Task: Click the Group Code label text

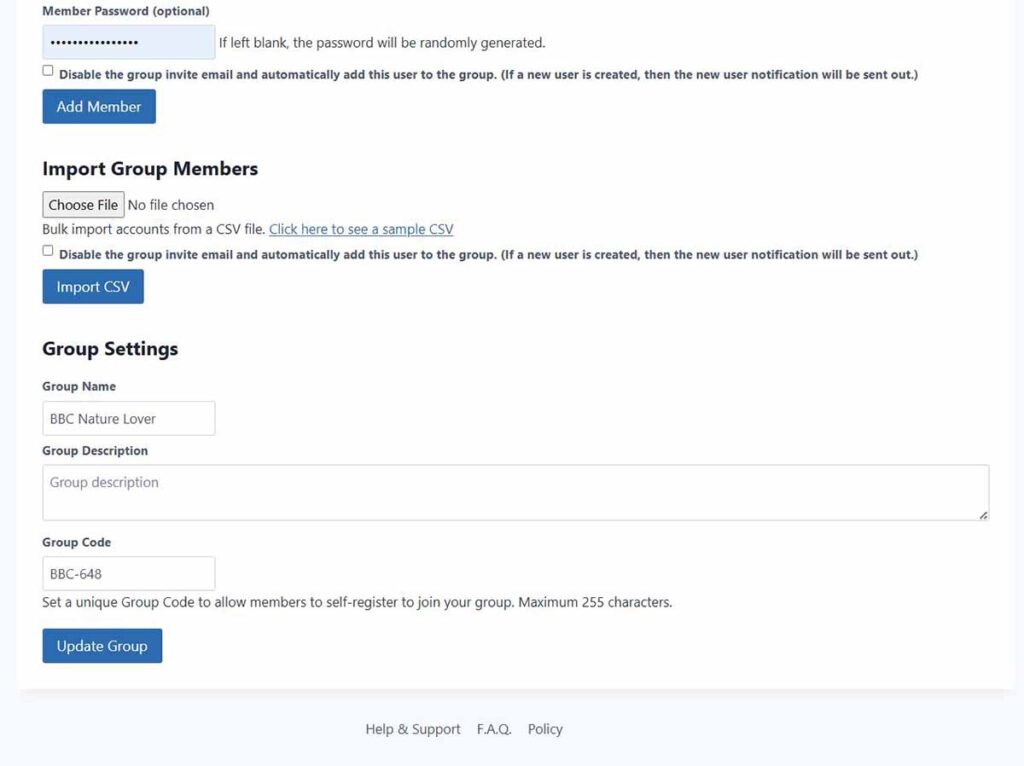Action: (x=77, y=542)
